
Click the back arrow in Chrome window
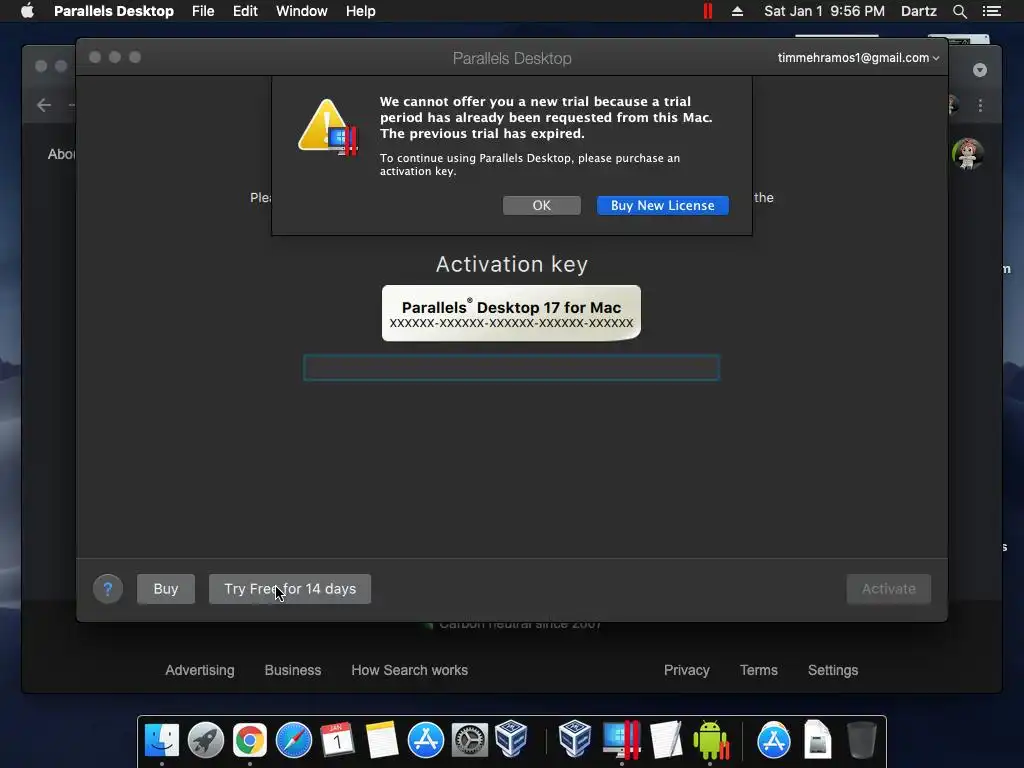(x=44, y=105)
